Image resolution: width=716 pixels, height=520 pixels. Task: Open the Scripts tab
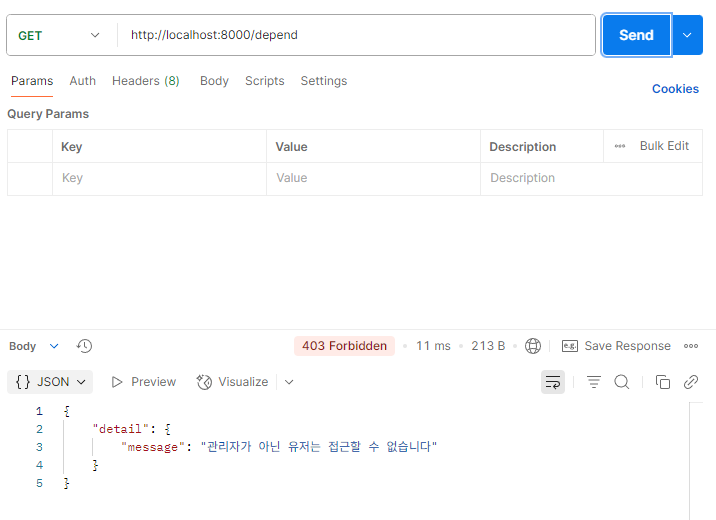(x=265, y=81)
